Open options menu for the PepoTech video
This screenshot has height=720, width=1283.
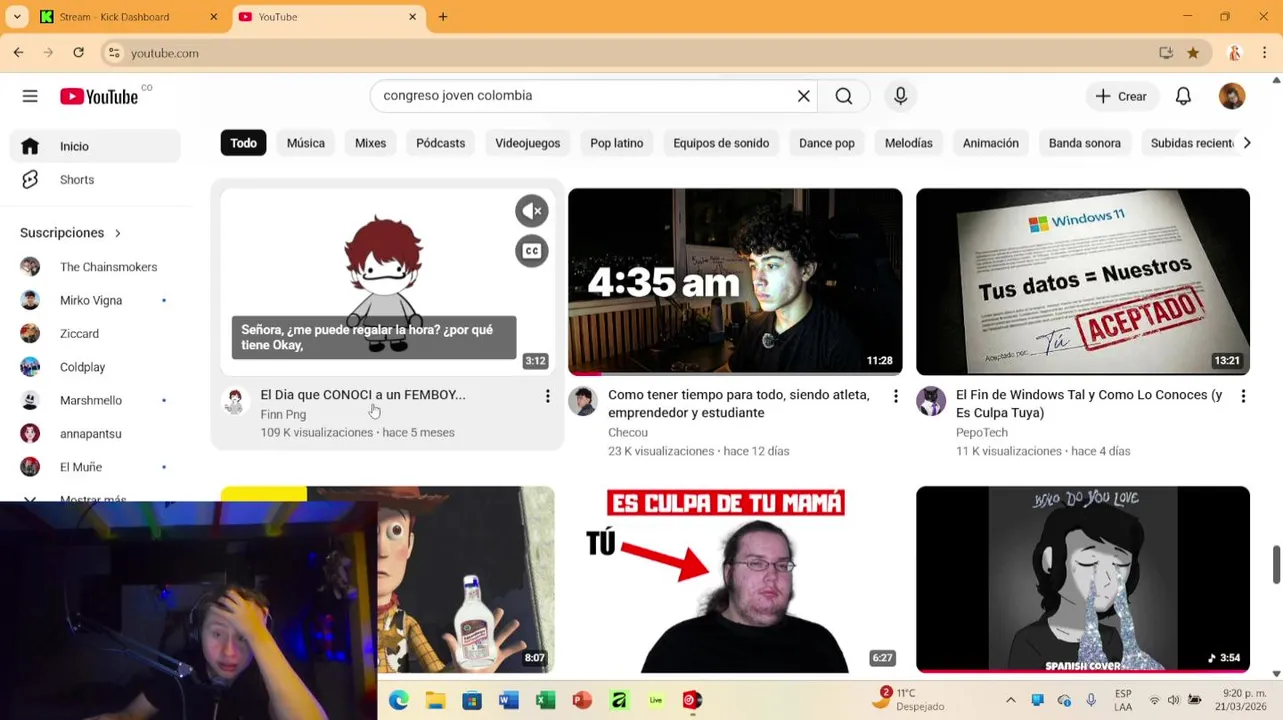(1243, 397)
